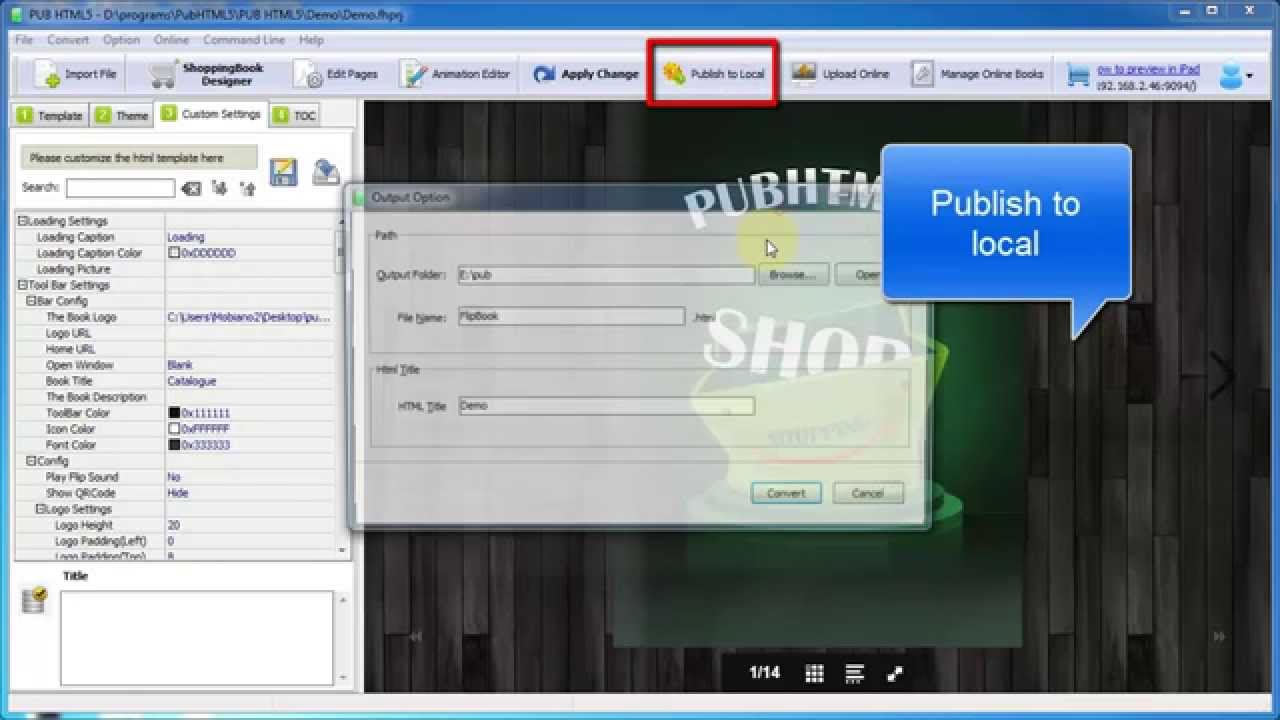Click the settings Search input field

tap(120, 188)
